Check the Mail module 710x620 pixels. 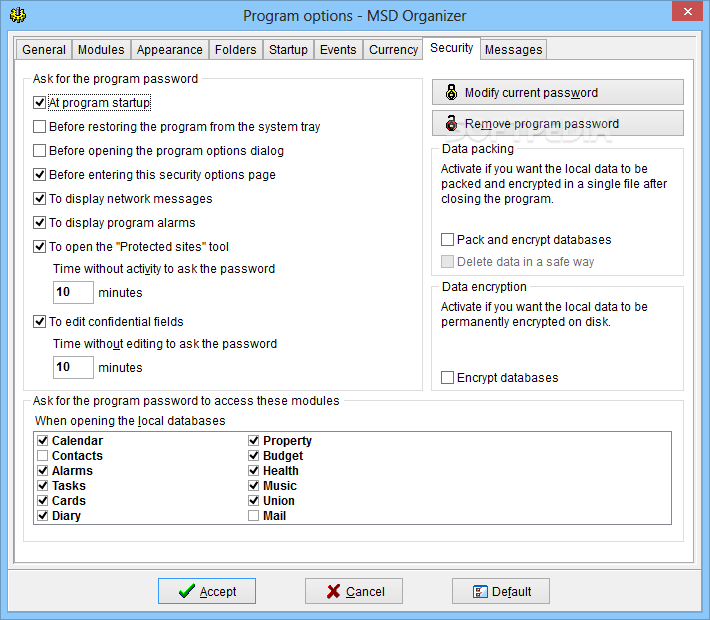click(254, 515)
